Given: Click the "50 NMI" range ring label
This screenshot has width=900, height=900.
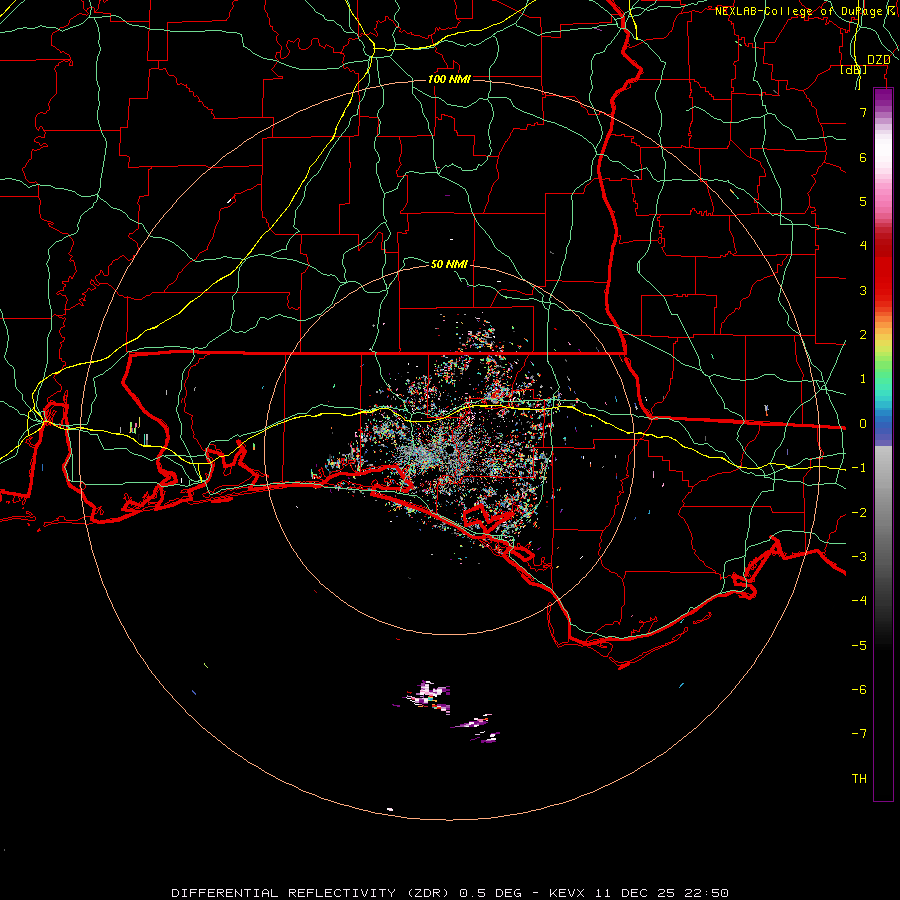Looking at the screenshot, I should (x=449, y=264).
